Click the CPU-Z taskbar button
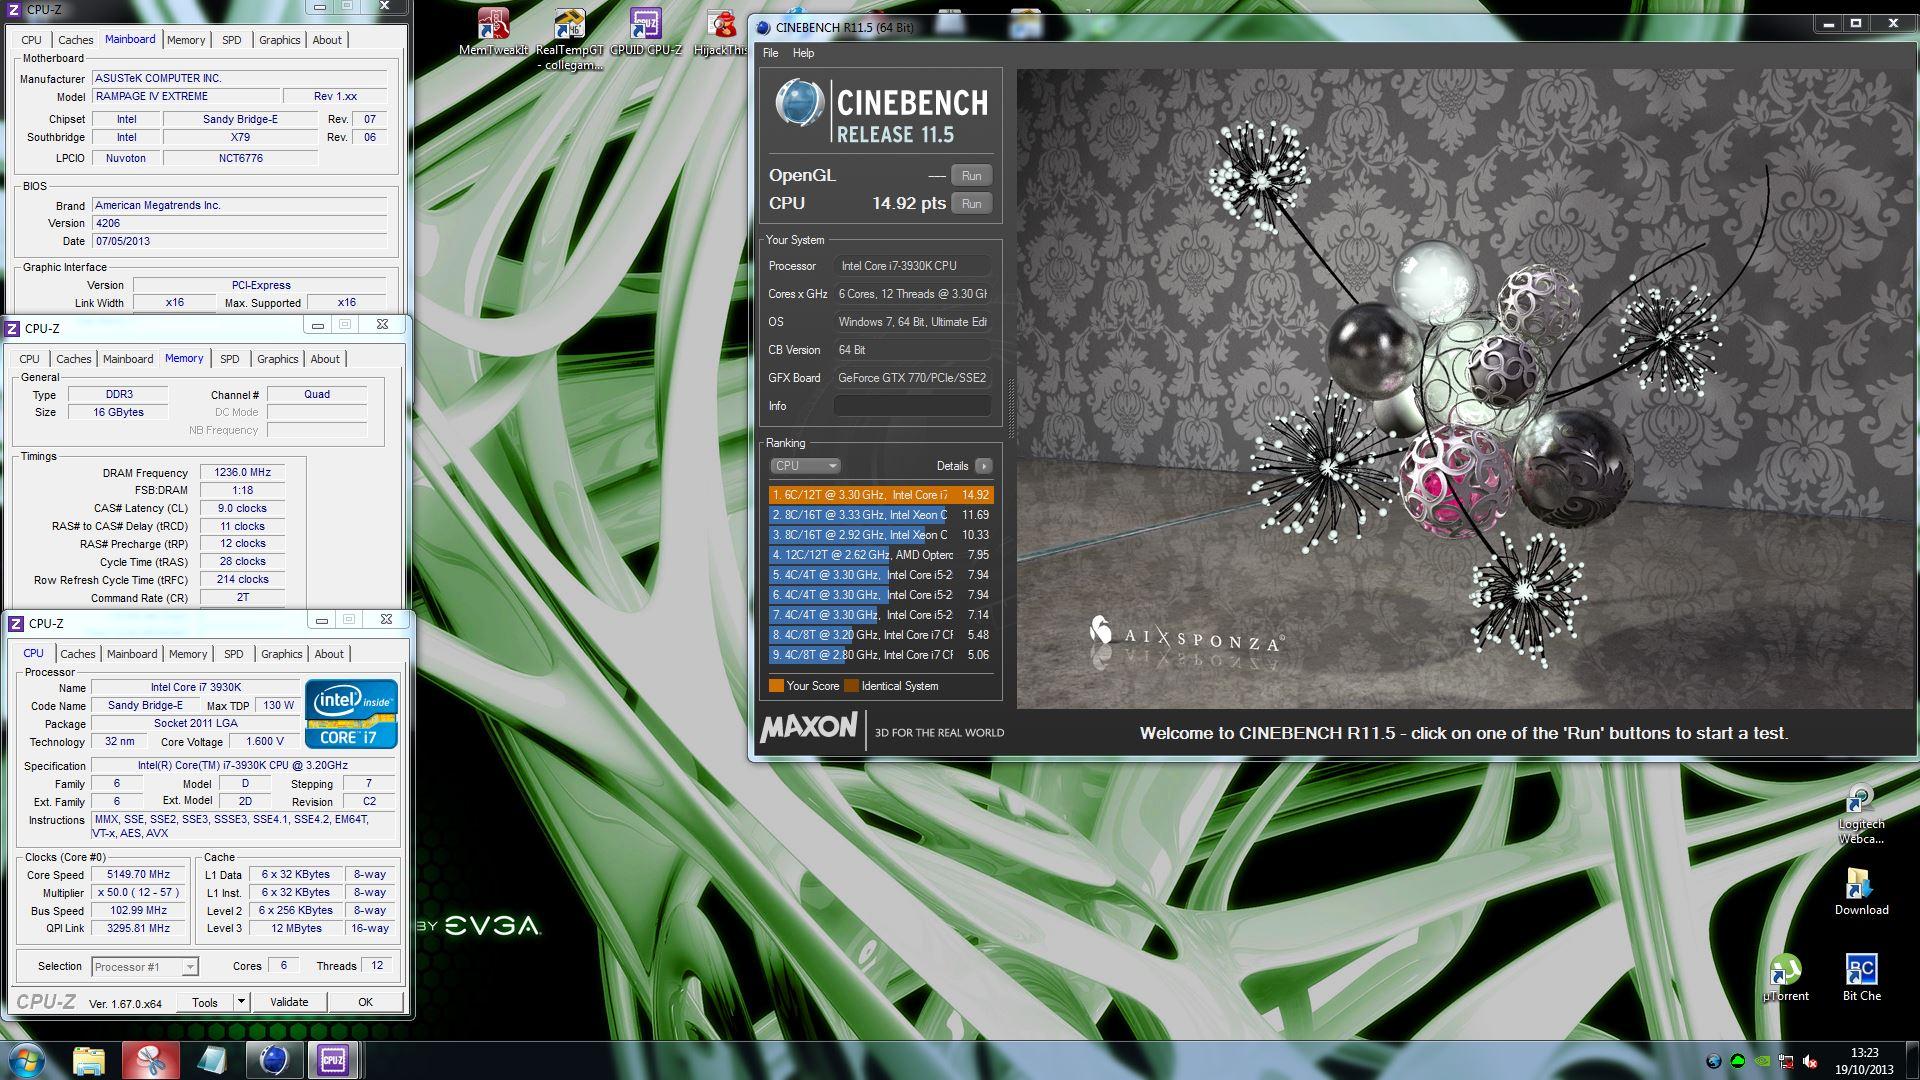Viewport: 1920px width, 1080px height. (x=333, y=1060)
